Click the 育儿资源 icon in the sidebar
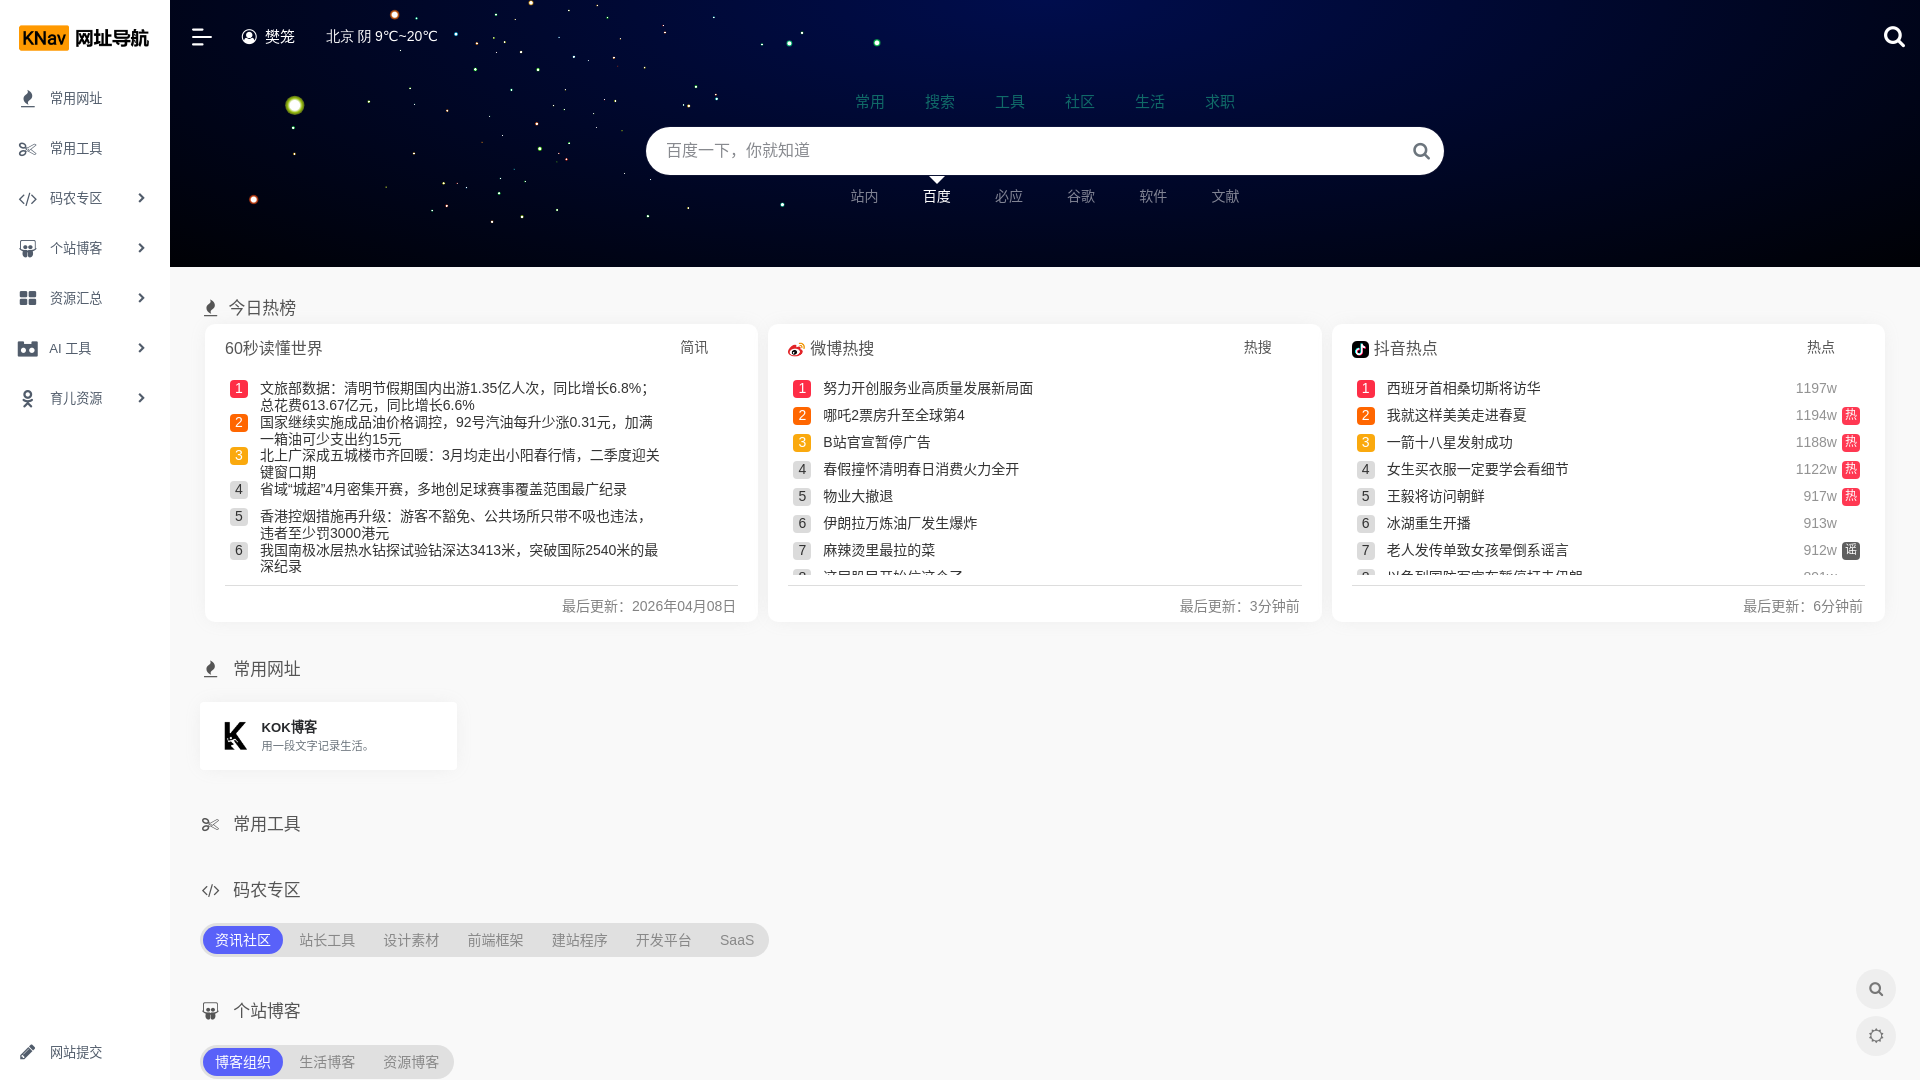The width and height of the screenshot is (1920, 1080). (x=28, y=398)
